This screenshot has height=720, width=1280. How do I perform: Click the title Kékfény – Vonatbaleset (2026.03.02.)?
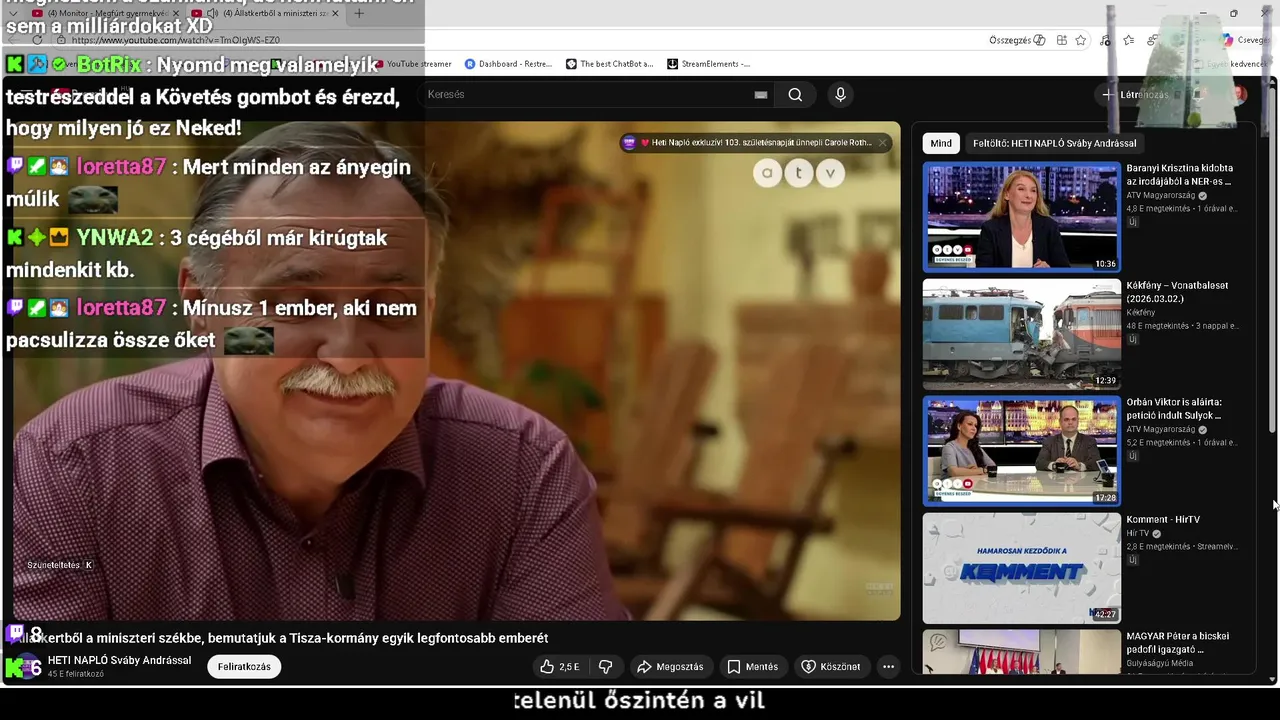pyautogui.click(x=1177, y=292)
